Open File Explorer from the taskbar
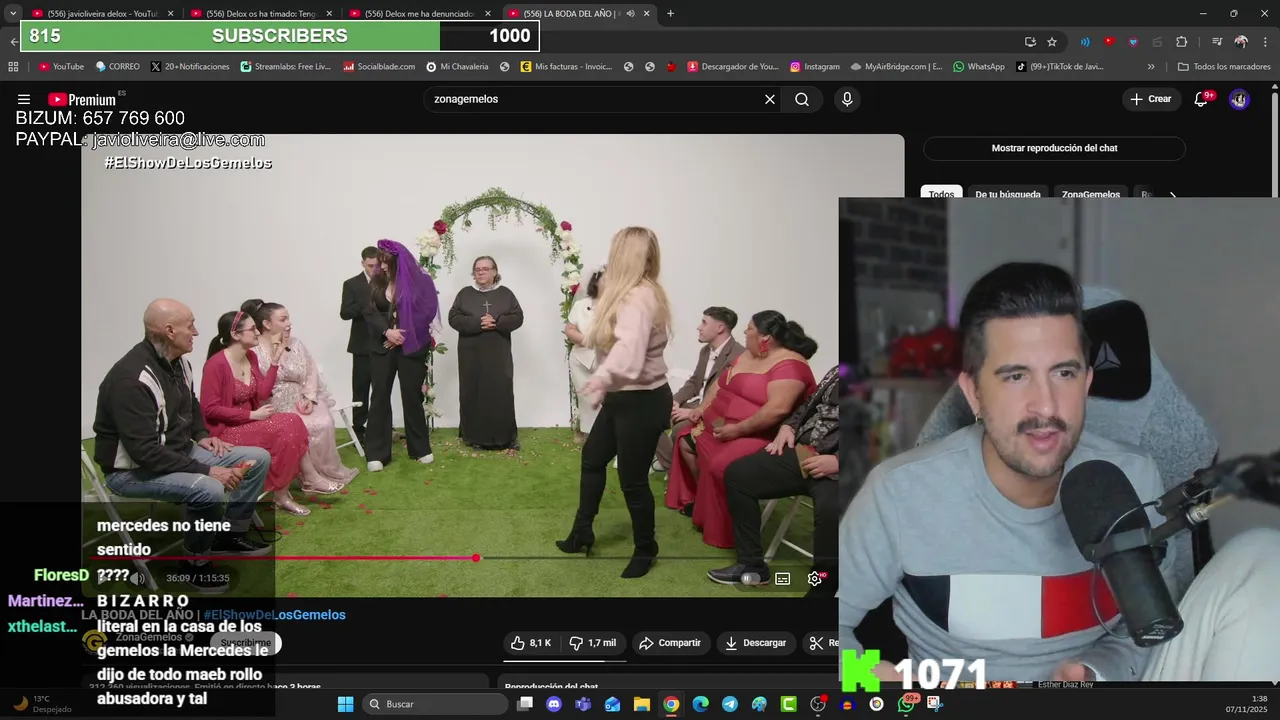The height and width of the screenshot is (720, 1280). pyautogui.click(x=641, y=704)
